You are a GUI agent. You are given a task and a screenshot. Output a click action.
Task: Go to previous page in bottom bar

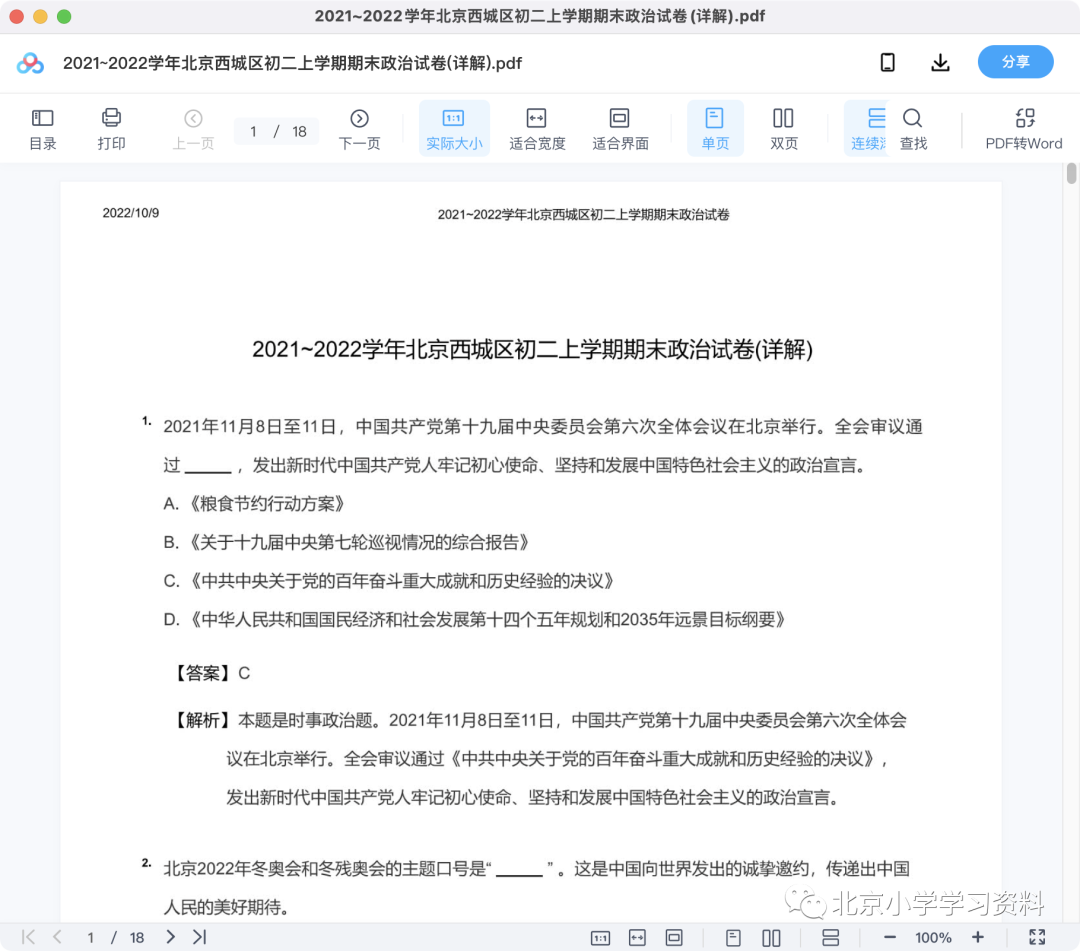click(57, 937)
